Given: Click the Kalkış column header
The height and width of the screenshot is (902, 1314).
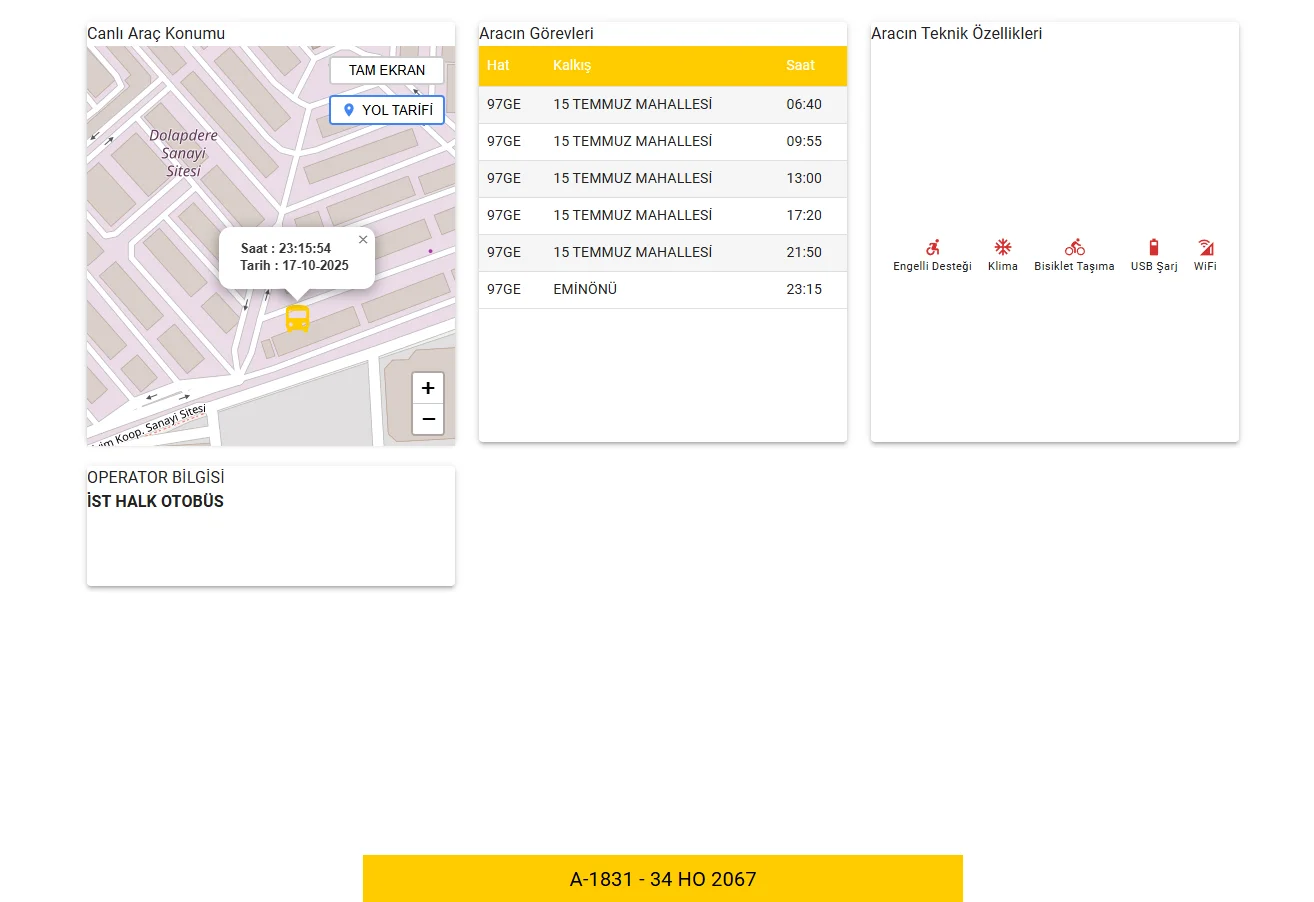Looking at the screenshot, I should tap(572, 66).
